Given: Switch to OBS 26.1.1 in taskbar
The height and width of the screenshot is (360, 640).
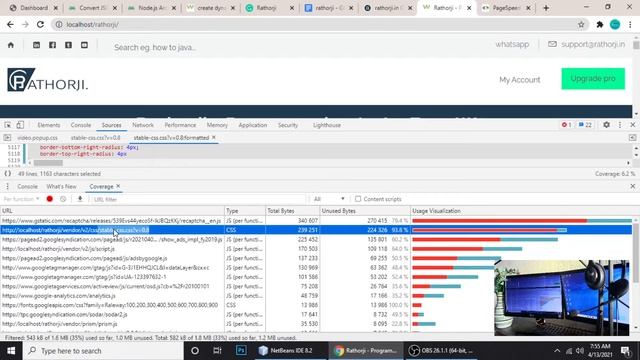Looking at the screenshot, I should 442,351.
